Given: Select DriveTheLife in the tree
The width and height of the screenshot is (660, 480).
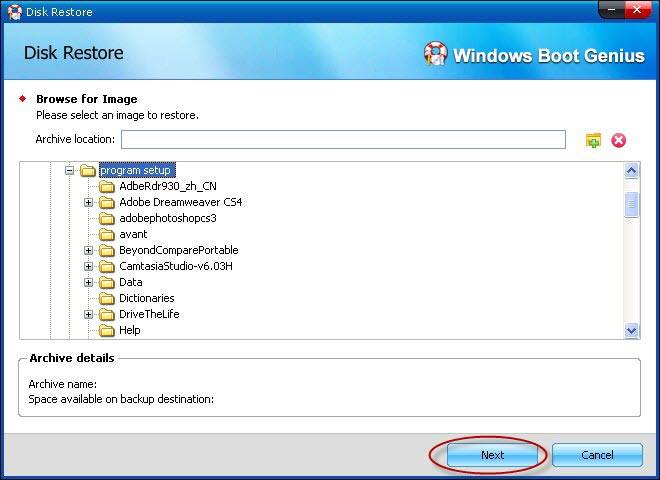Looking at the screenshot, I should (x=149, y=314).
